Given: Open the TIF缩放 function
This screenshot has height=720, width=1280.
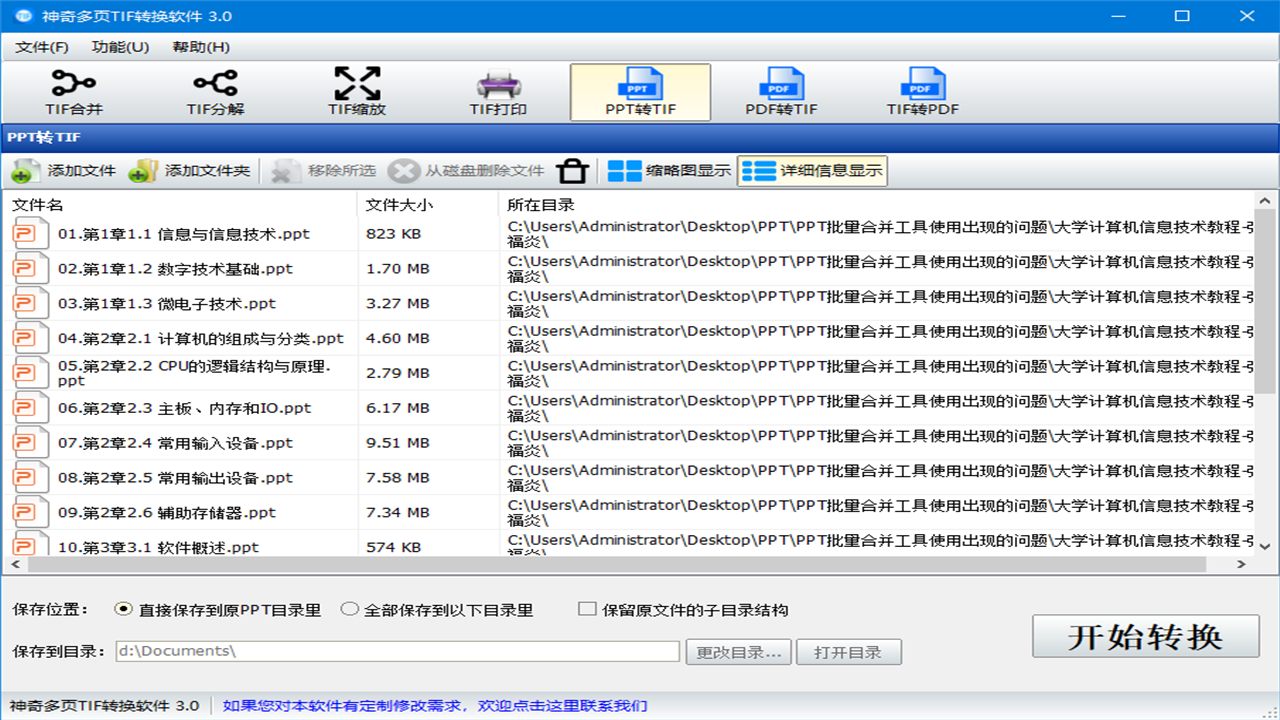Looking at the screenshot, I should click(x=357, y=92).
